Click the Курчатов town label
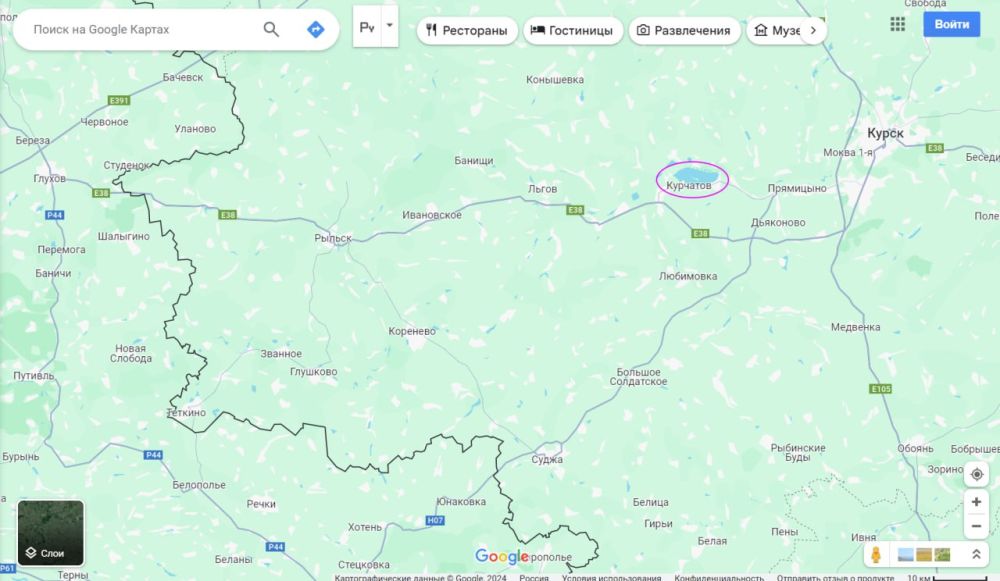The image size is (1000, 581). click(689, 186)
